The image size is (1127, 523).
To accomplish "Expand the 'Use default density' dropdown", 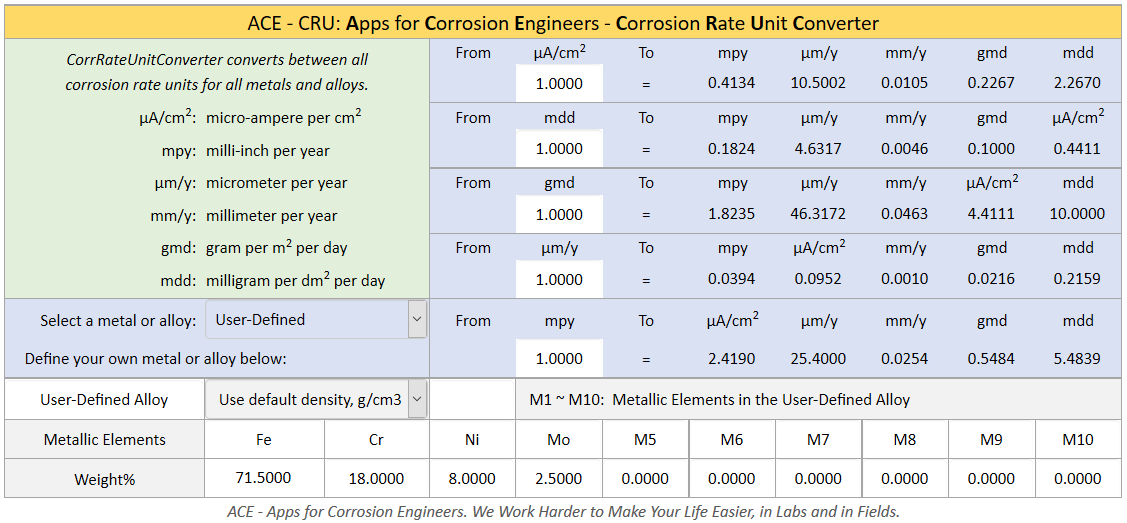I will point(316,399).
